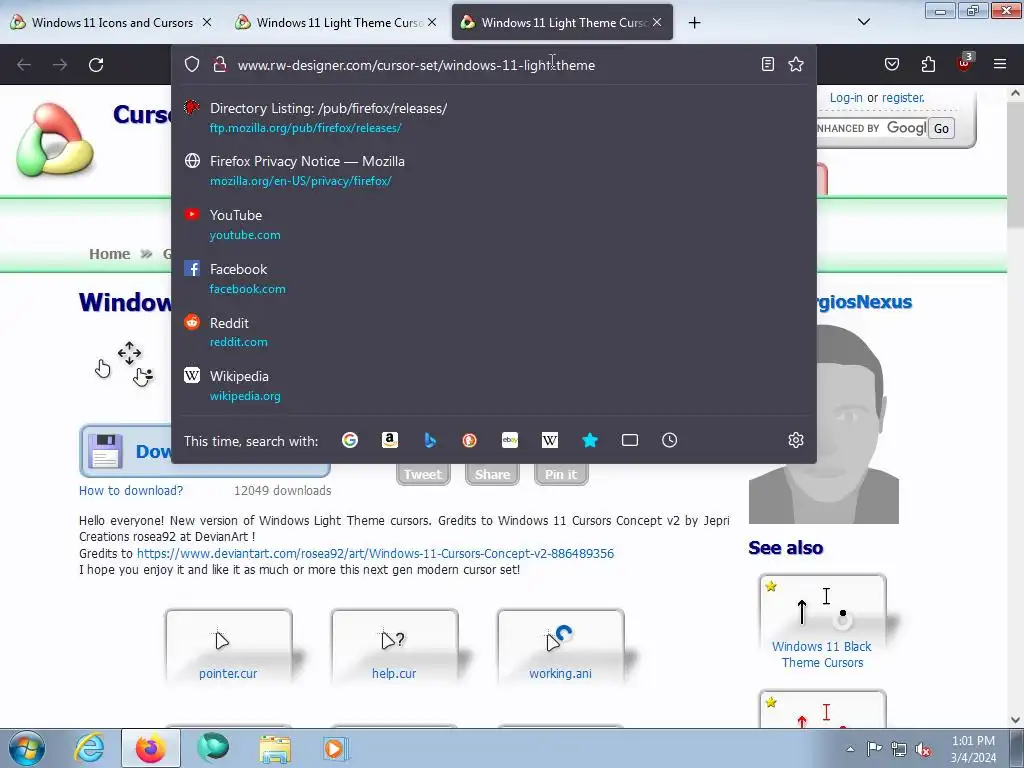The height and width of the screenshot is (768, 1024).
Task: Click the Firefox back arrow button
Action: point(24,65)
